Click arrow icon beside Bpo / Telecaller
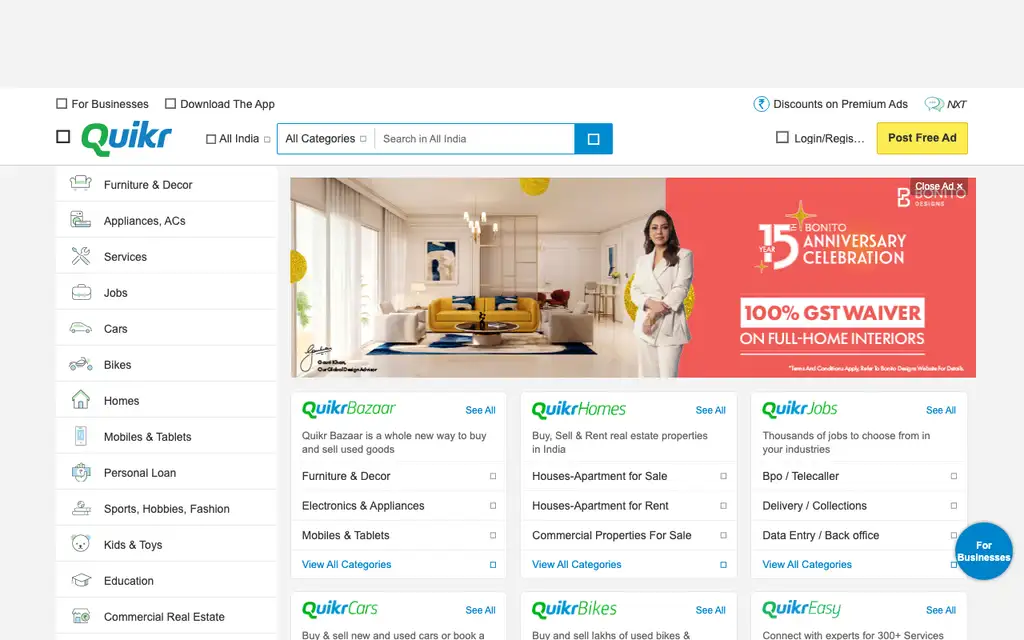This screenshot has height=640, width=1024. [953, 476]
